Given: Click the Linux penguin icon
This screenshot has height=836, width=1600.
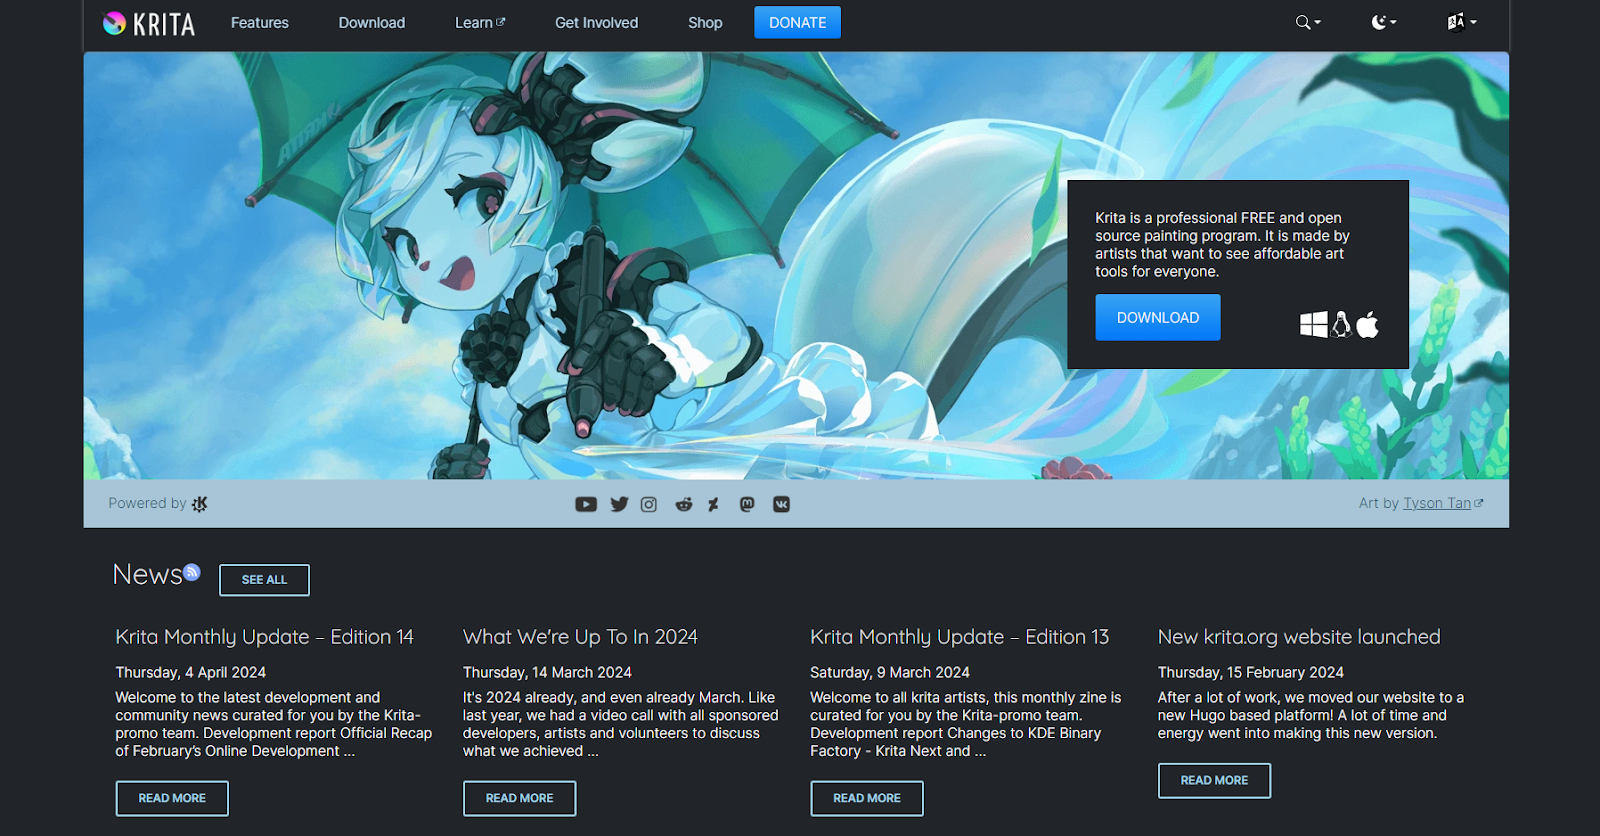Looking at the screenshot, I should coord(1341,324).
